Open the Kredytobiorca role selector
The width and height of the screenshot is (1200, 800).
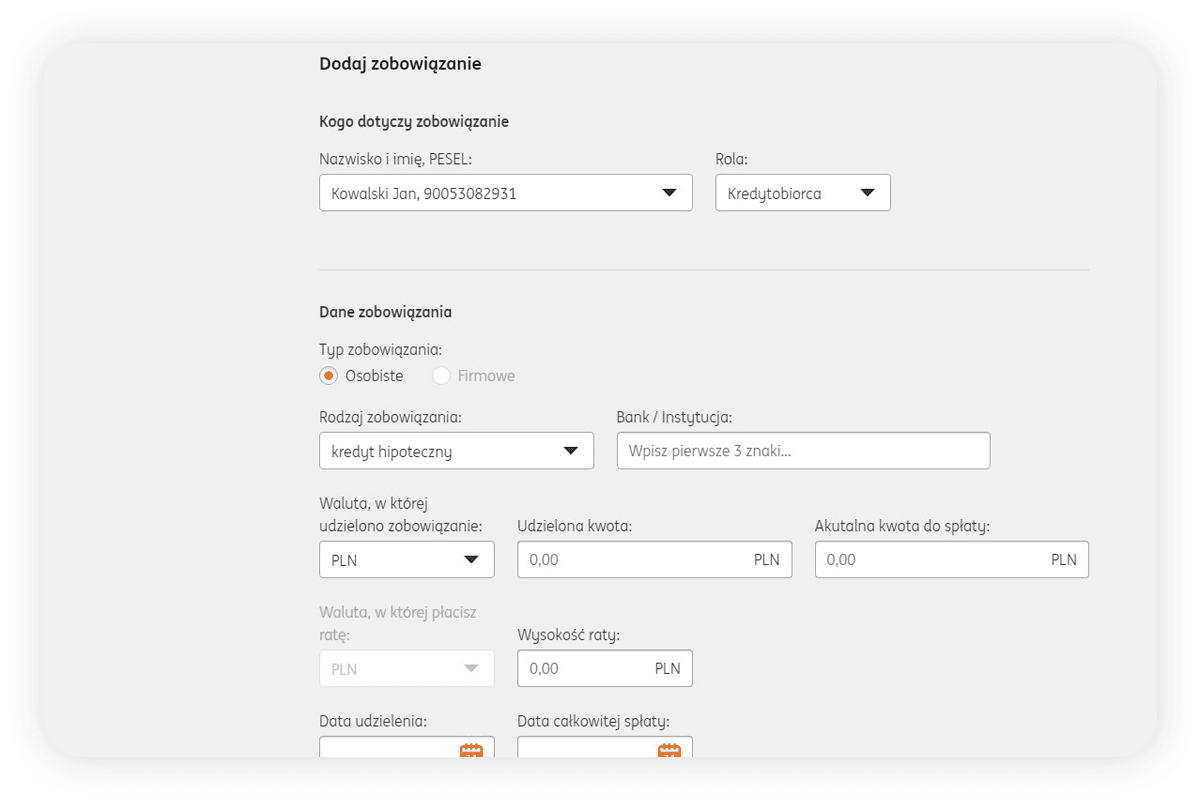[x=790, y=193]
